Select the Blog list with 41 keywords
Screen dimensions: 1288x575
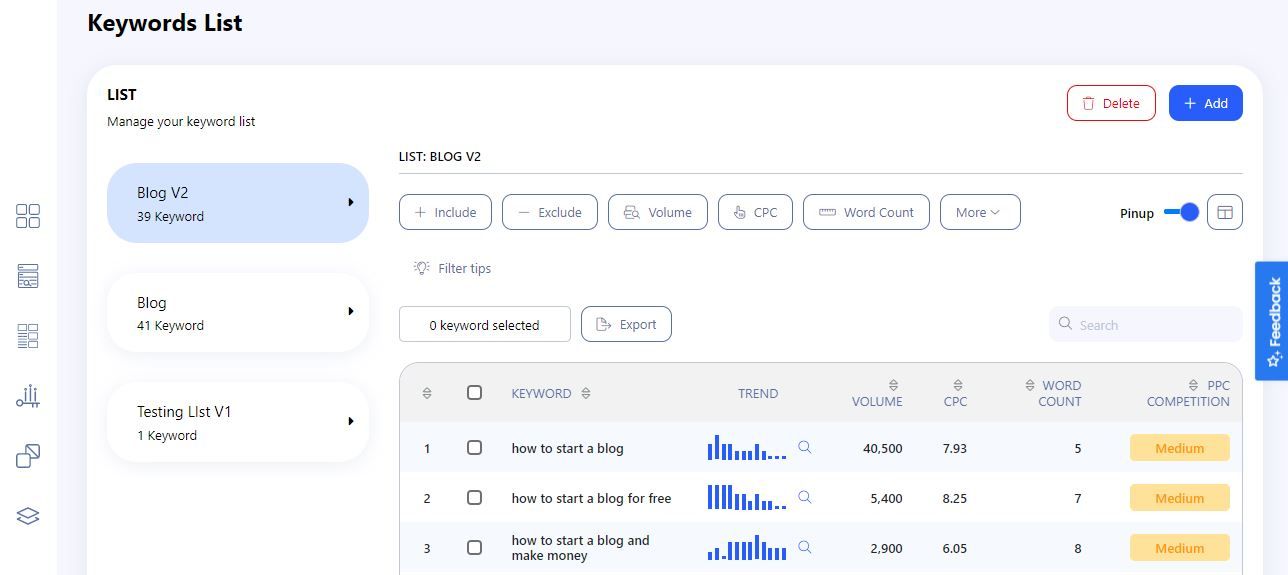[238, 312]
